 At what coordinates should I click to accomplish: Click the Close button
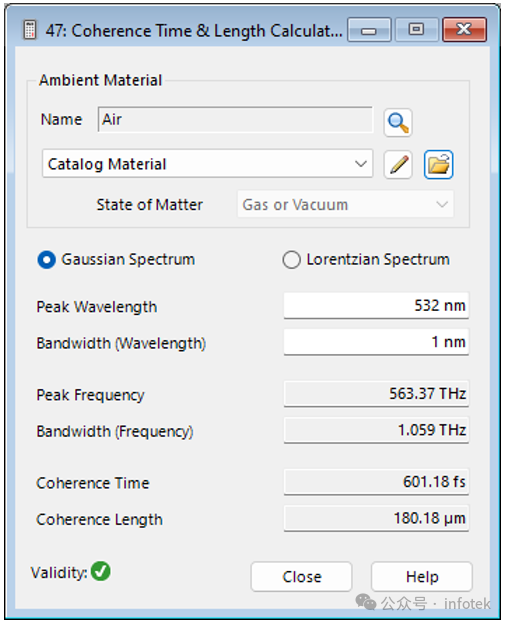[301, 576]
